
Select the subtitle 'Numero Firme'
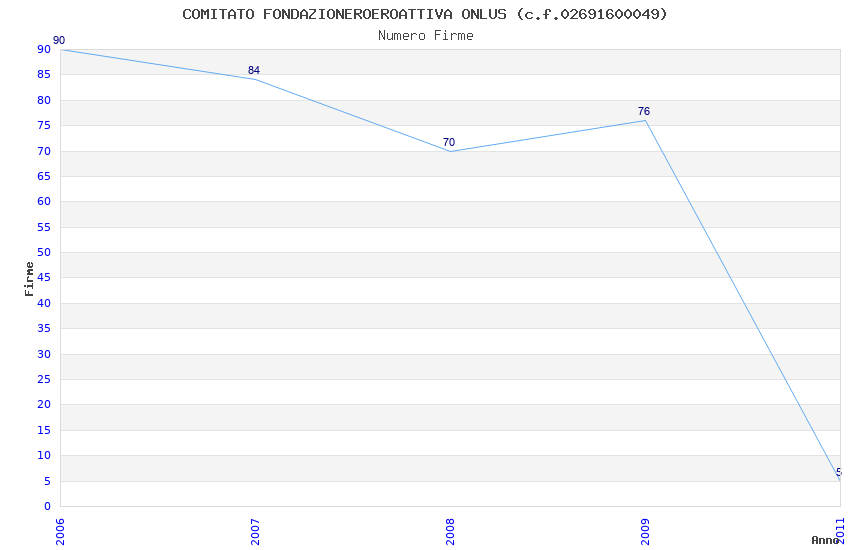click(426, 36)
